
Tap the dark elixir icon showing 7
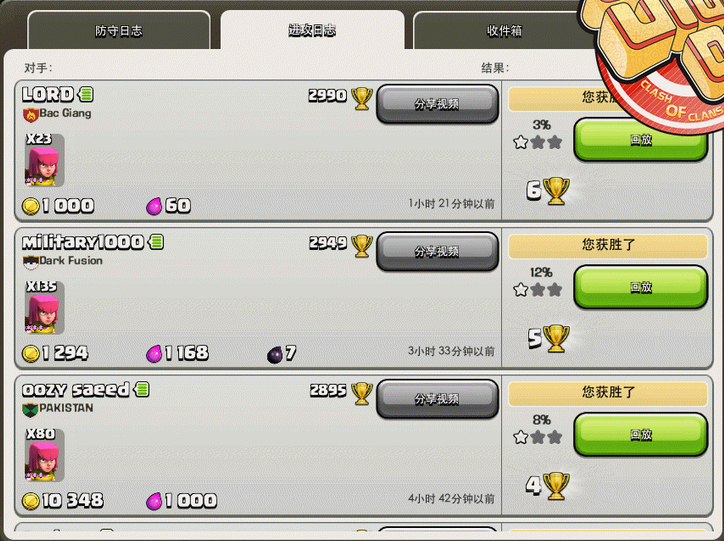275,355
